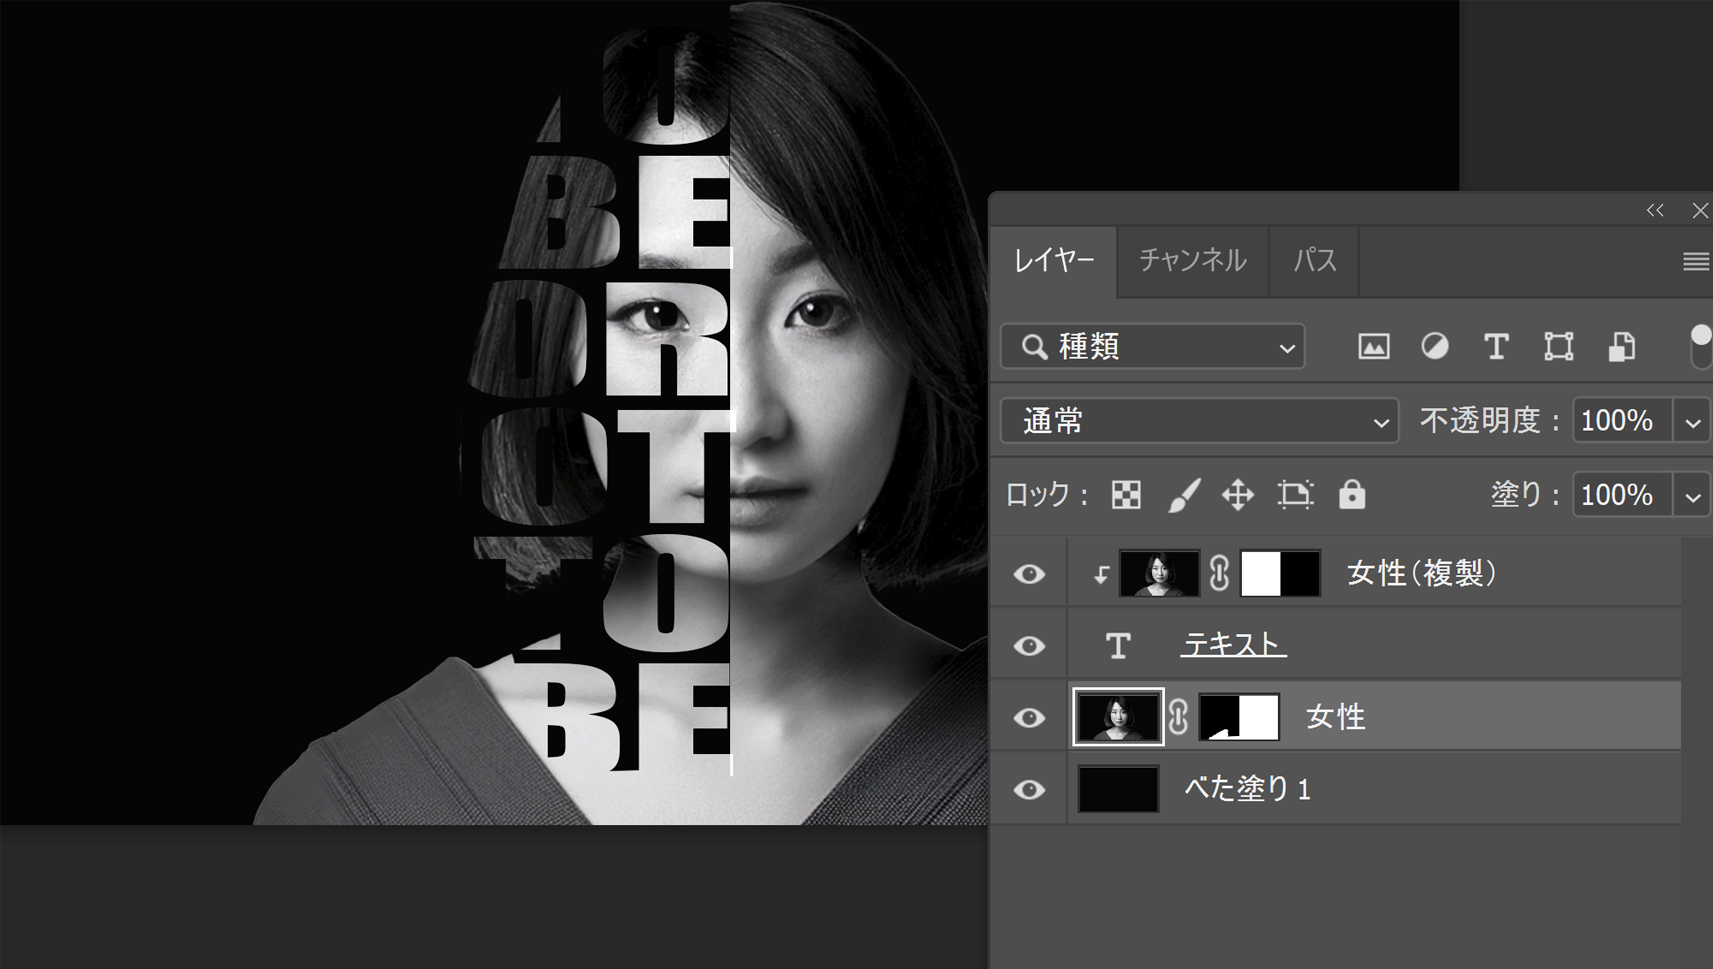Lock transparent pixels checkerboard icon

1126,495
